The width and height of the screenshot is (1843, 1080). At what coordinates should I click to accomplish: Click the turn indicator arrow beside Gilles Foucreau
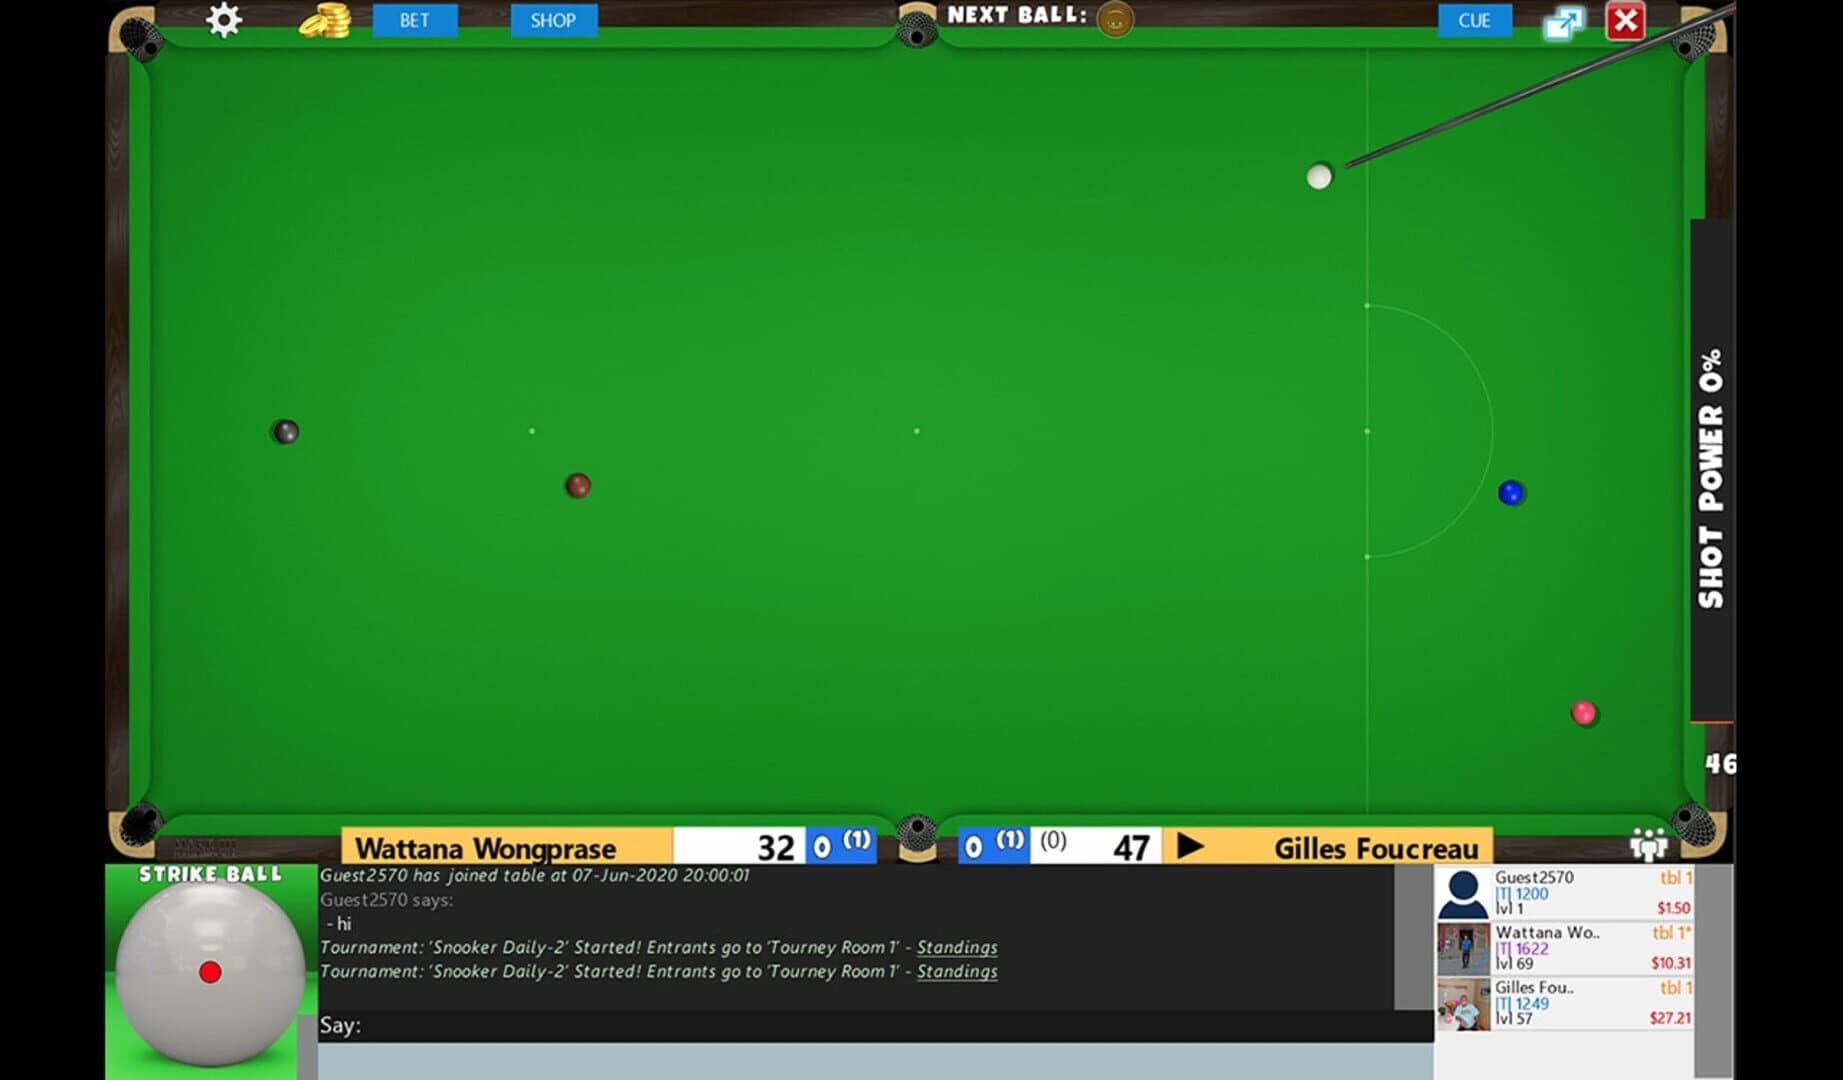point(1191,847)
